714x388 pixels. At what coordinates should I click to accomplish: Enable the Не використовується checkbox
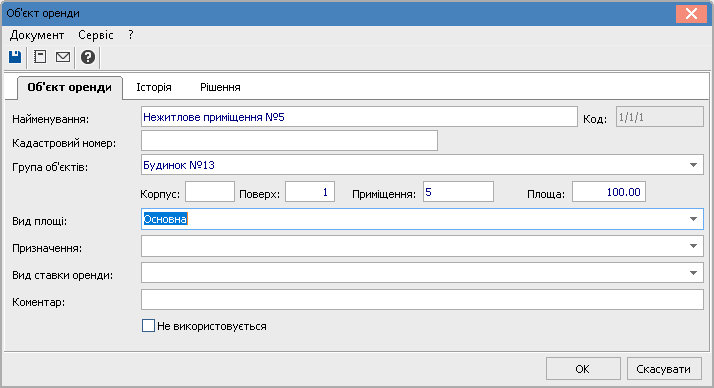point(148,326)
